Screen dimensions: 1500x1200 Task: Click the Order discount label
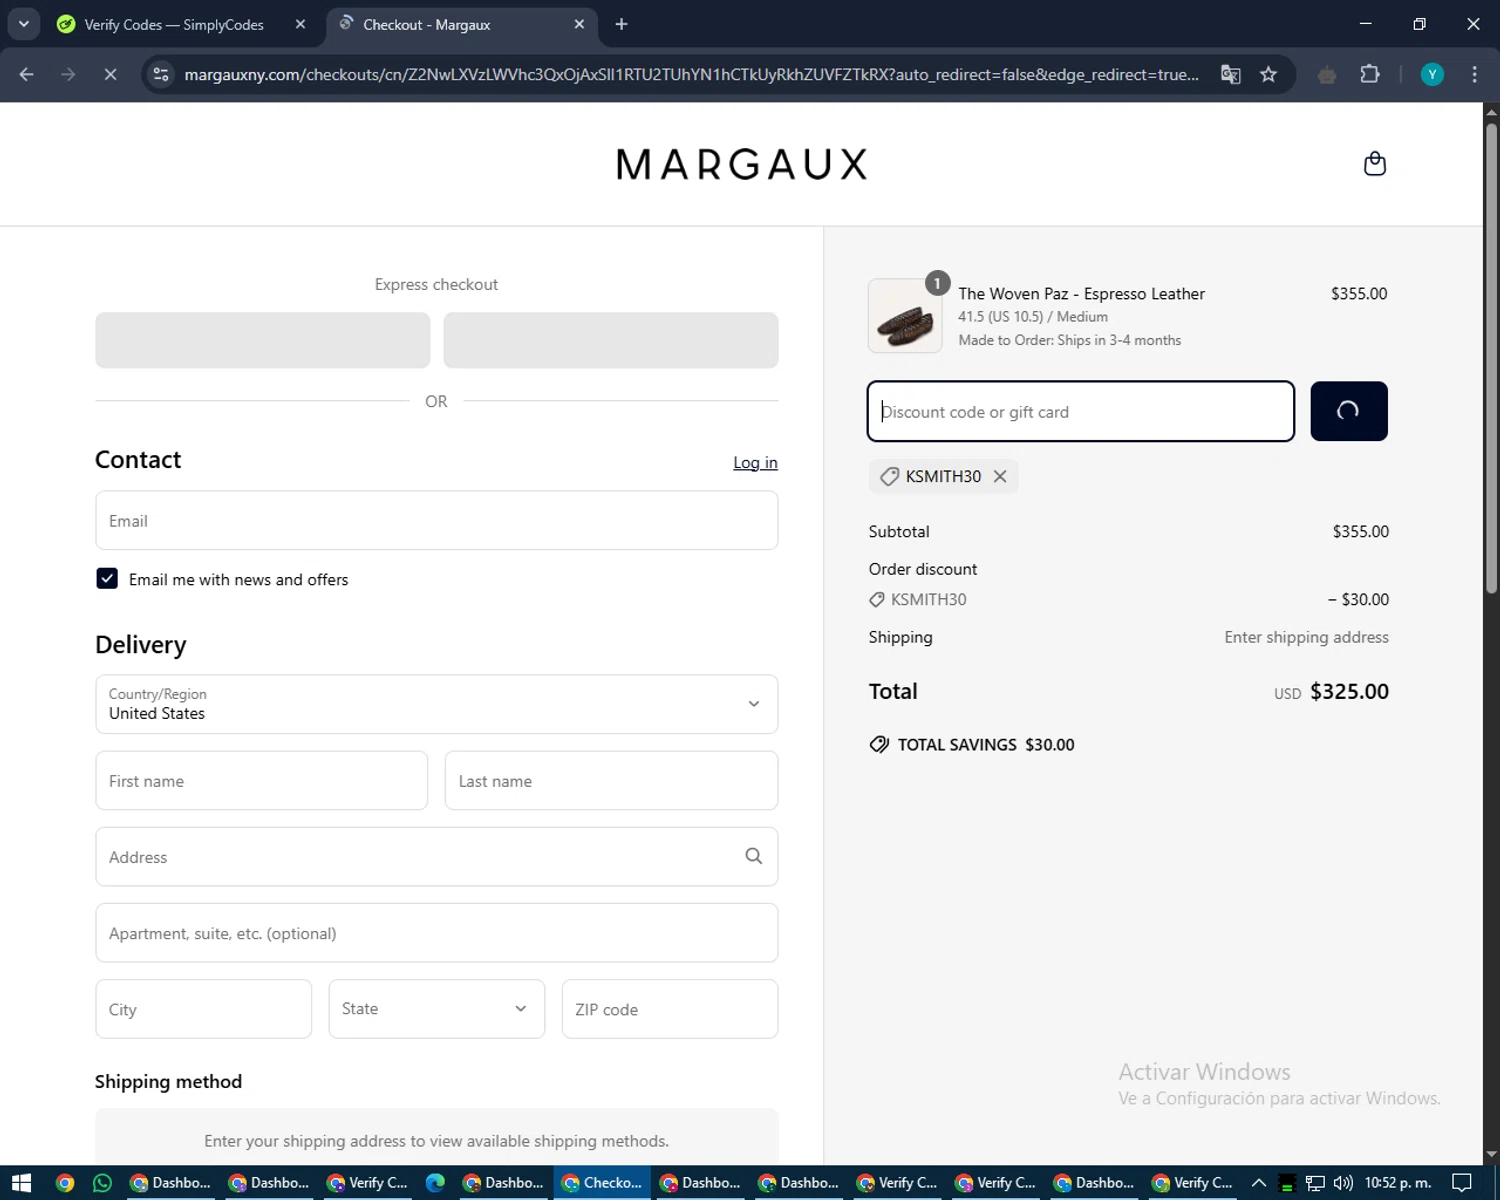click(923, 569)
